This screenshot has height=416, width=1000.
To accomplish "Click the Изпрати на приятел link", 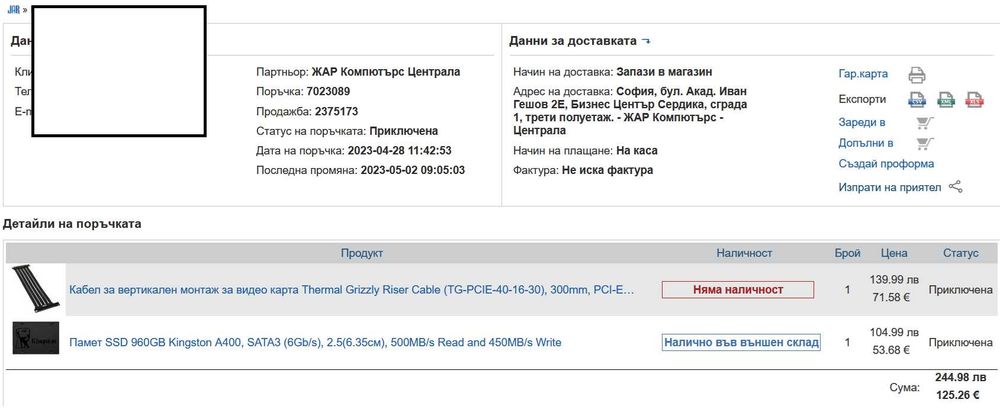I will click(x=890, y=188).
